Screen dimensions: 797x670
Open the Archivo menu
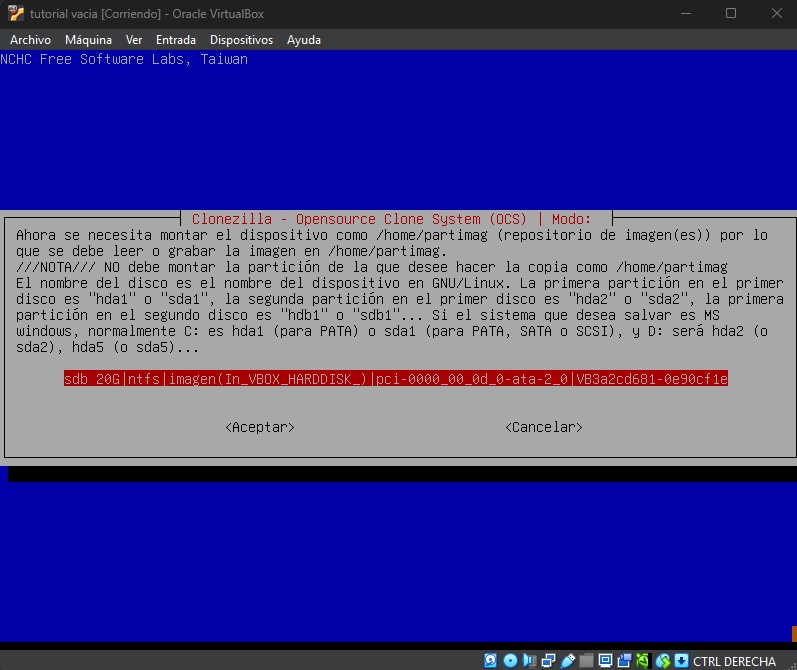[30, 40]
